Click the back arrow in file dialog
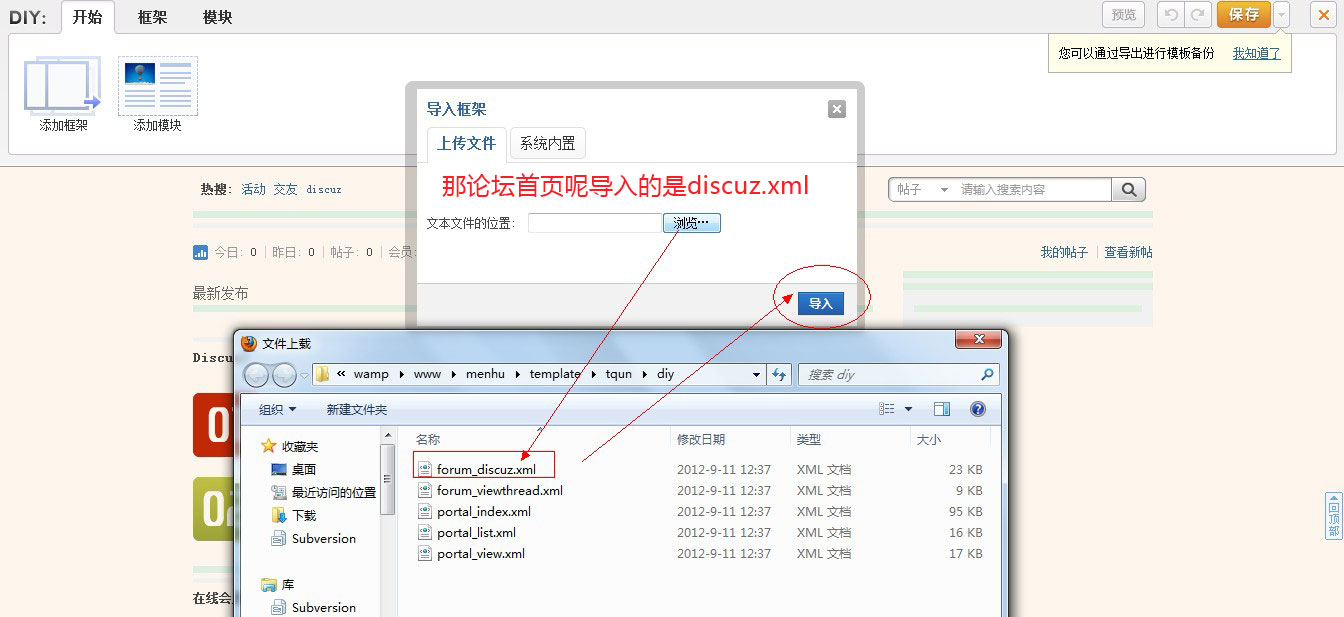The height and width of the screenshot is (617, 1344). [257, 374]
